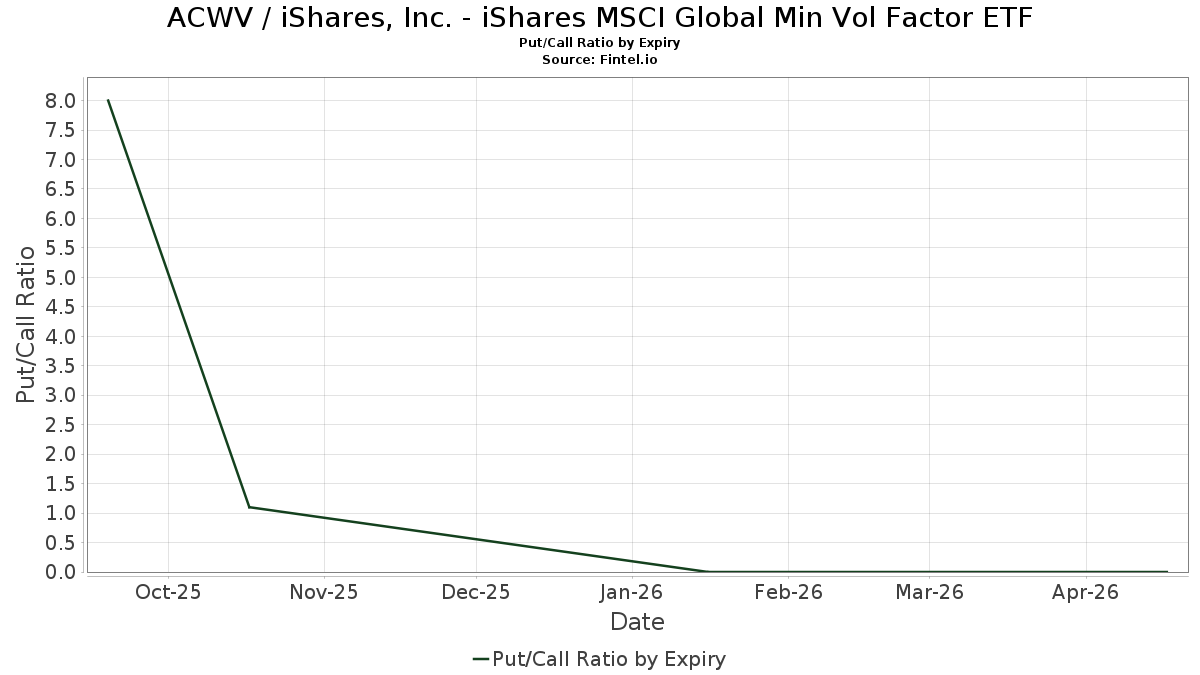1200x675 pixels.
Task: Click the 0.0 y-axis tick label
Action: tap(61, 572)
